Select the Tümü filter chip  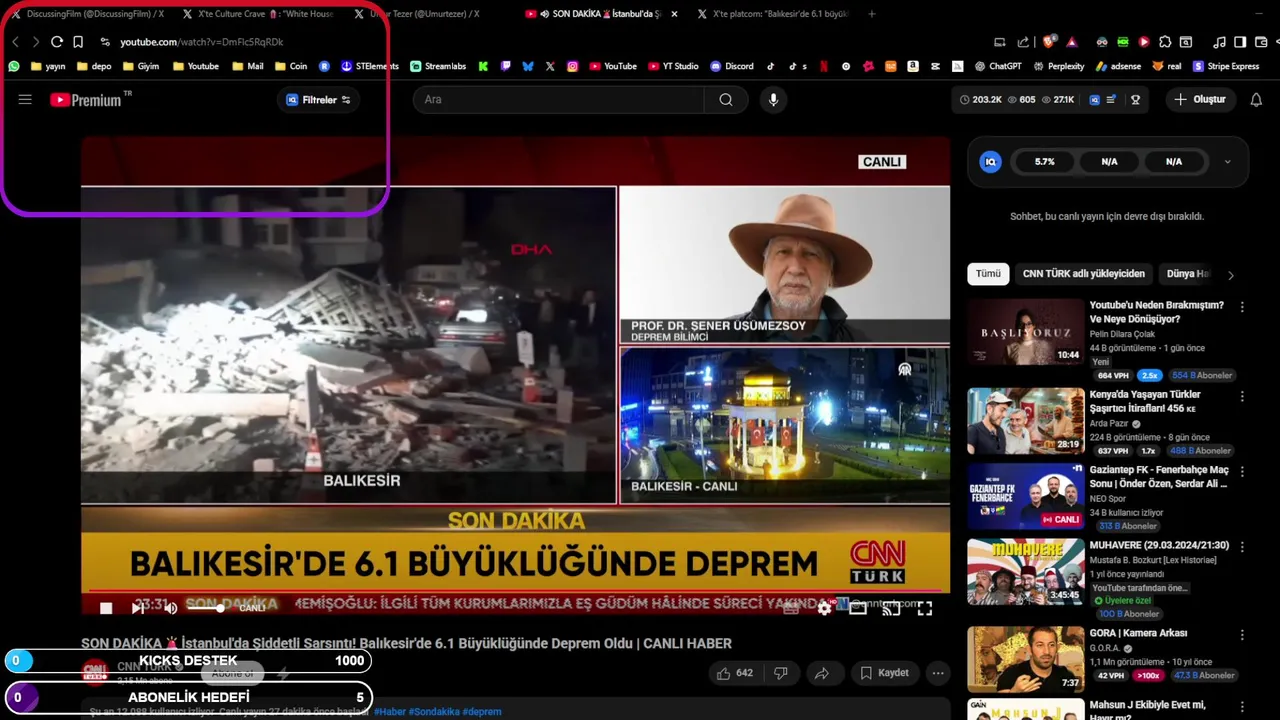[988, 274]
